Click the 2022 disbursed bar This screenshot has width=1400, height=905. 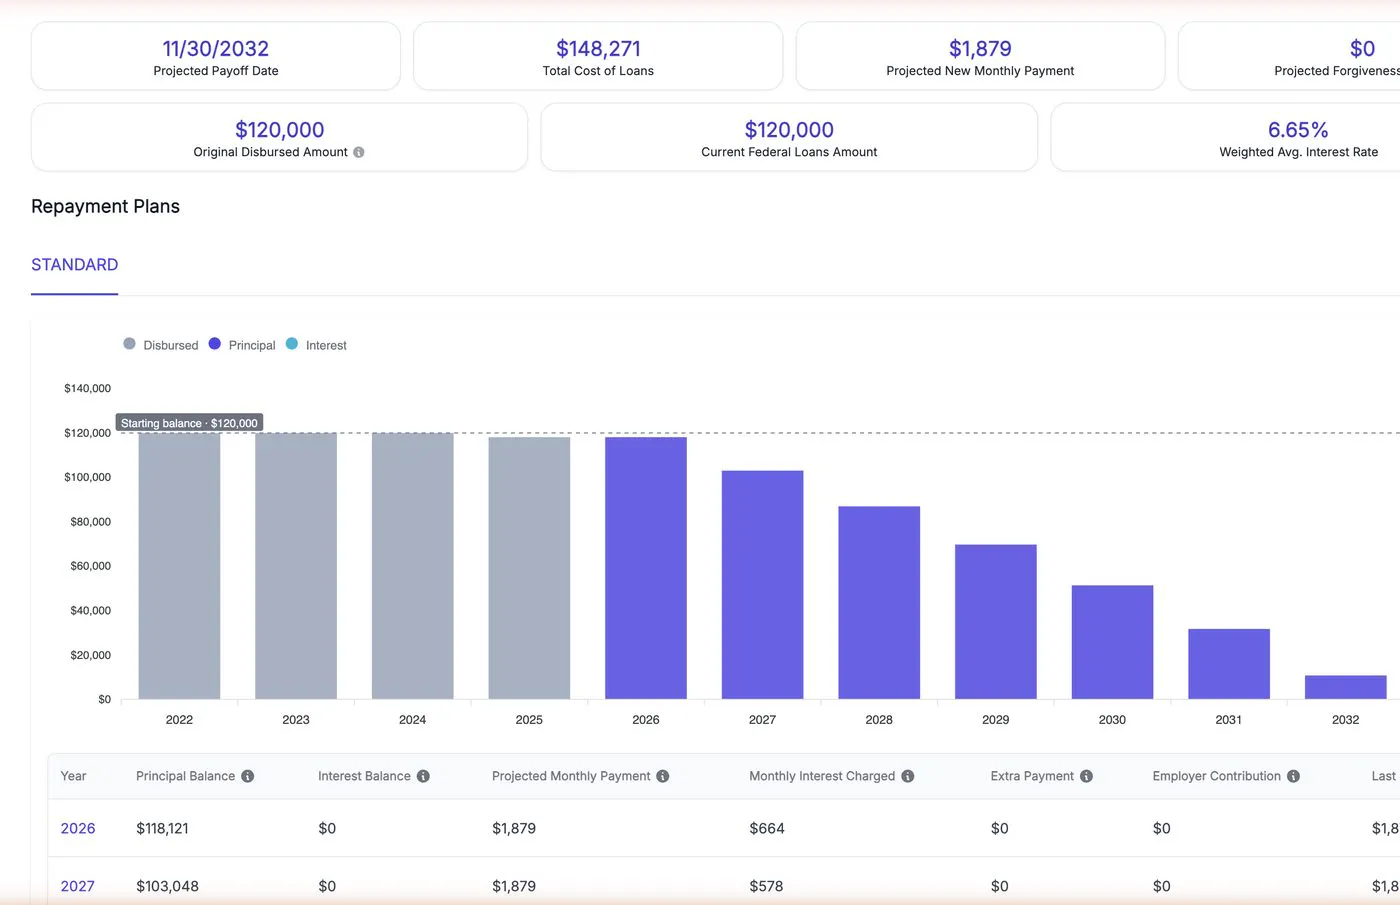coord(179,566)
